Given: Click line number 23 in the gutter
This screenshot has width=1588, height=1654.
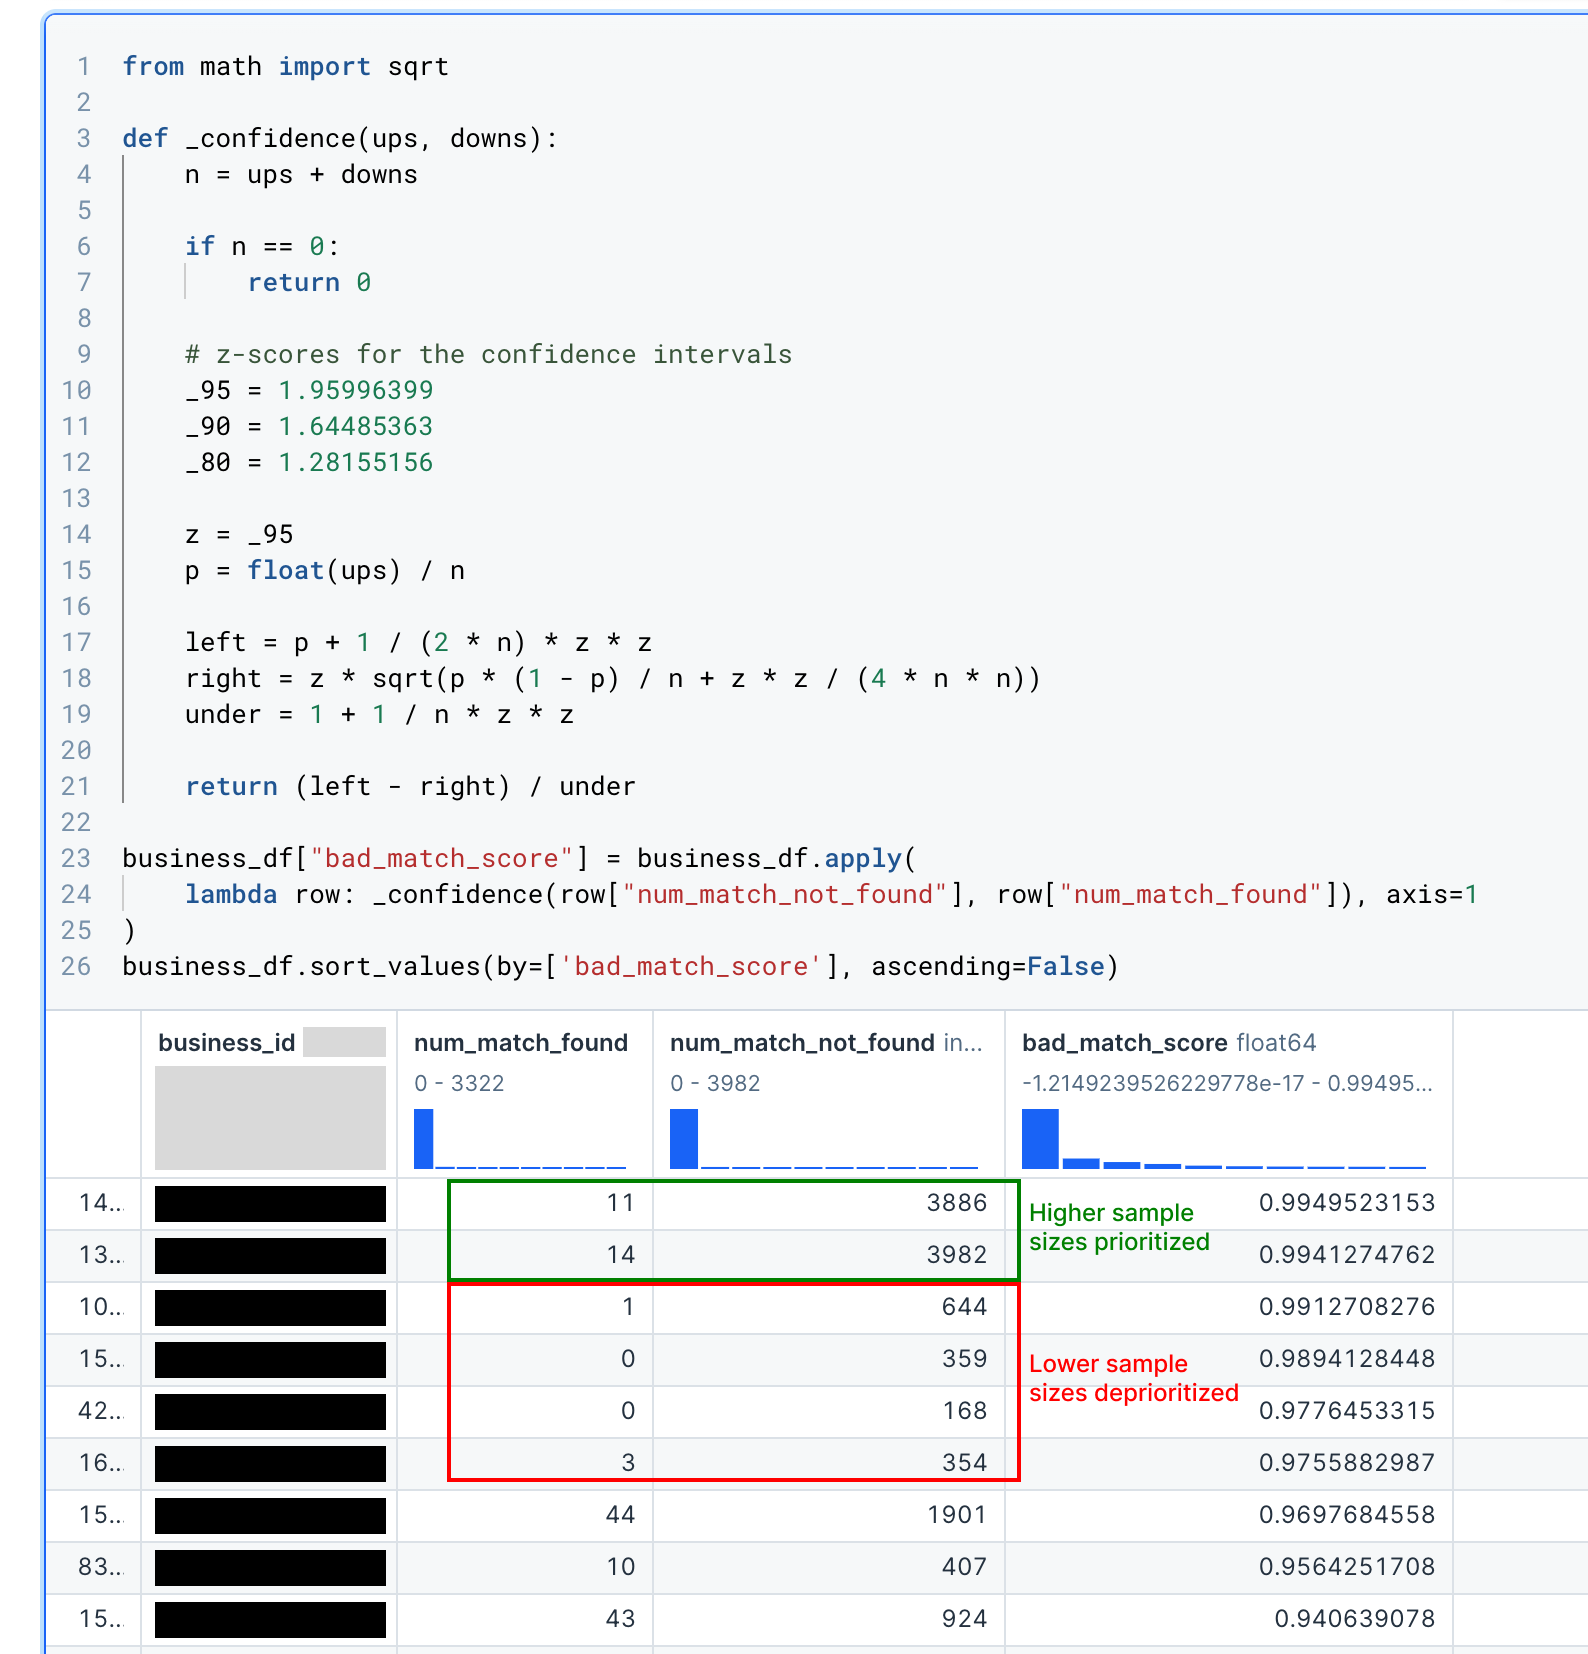Looking at the screenshot, I should tap(76, 859).
